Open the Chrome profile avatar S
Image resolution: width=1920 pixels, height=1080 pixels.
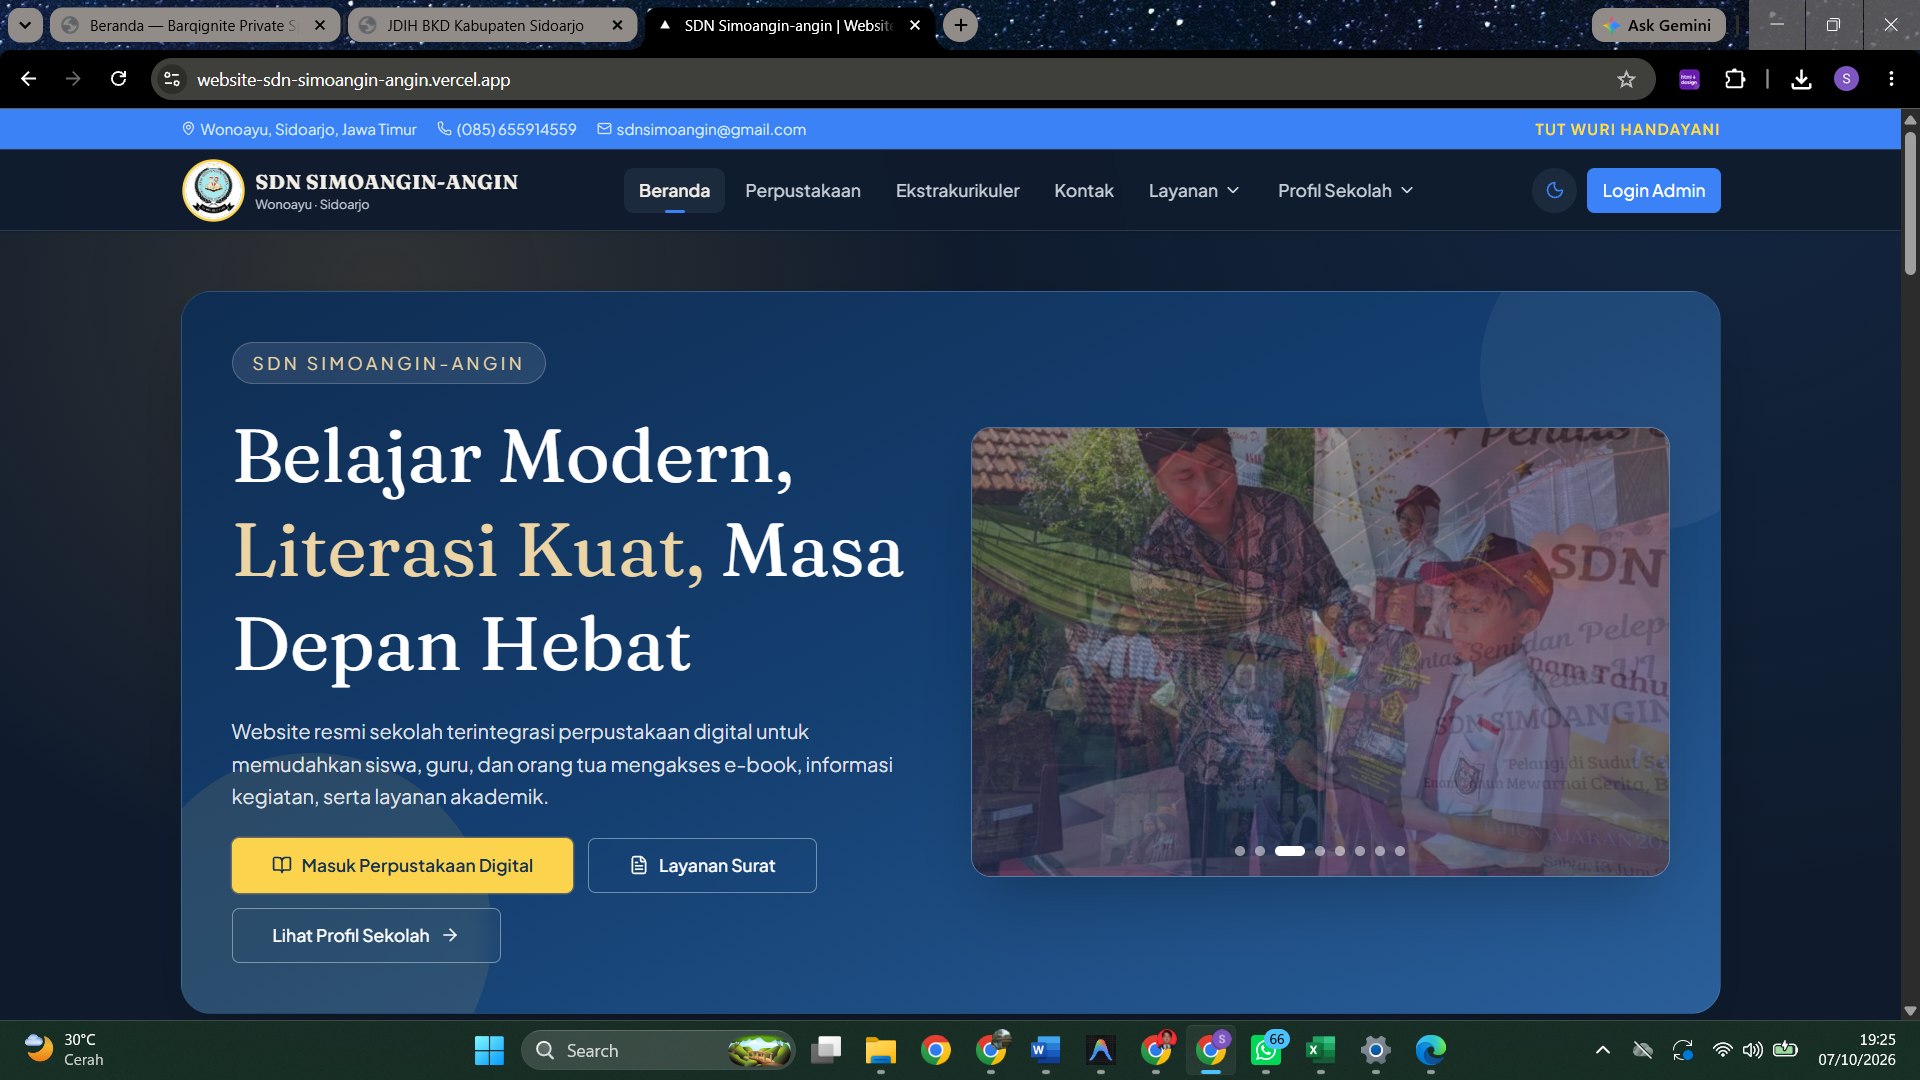[x=1846, y=79]
